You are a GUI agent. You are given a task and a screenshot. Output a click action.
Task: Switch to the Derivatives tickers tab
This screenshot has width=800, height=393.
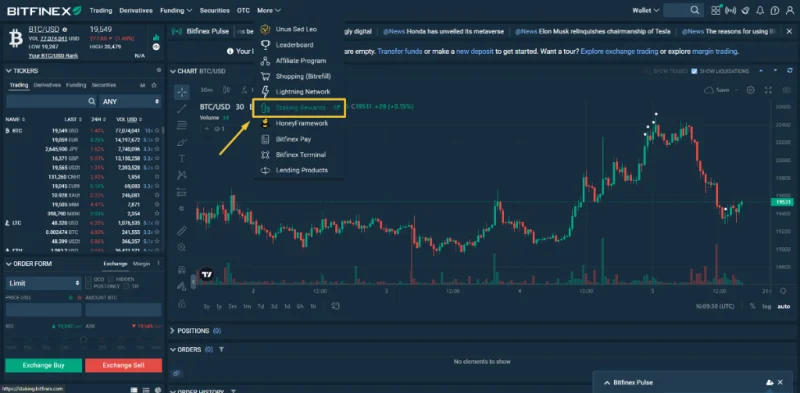click(x=47, y=85)
